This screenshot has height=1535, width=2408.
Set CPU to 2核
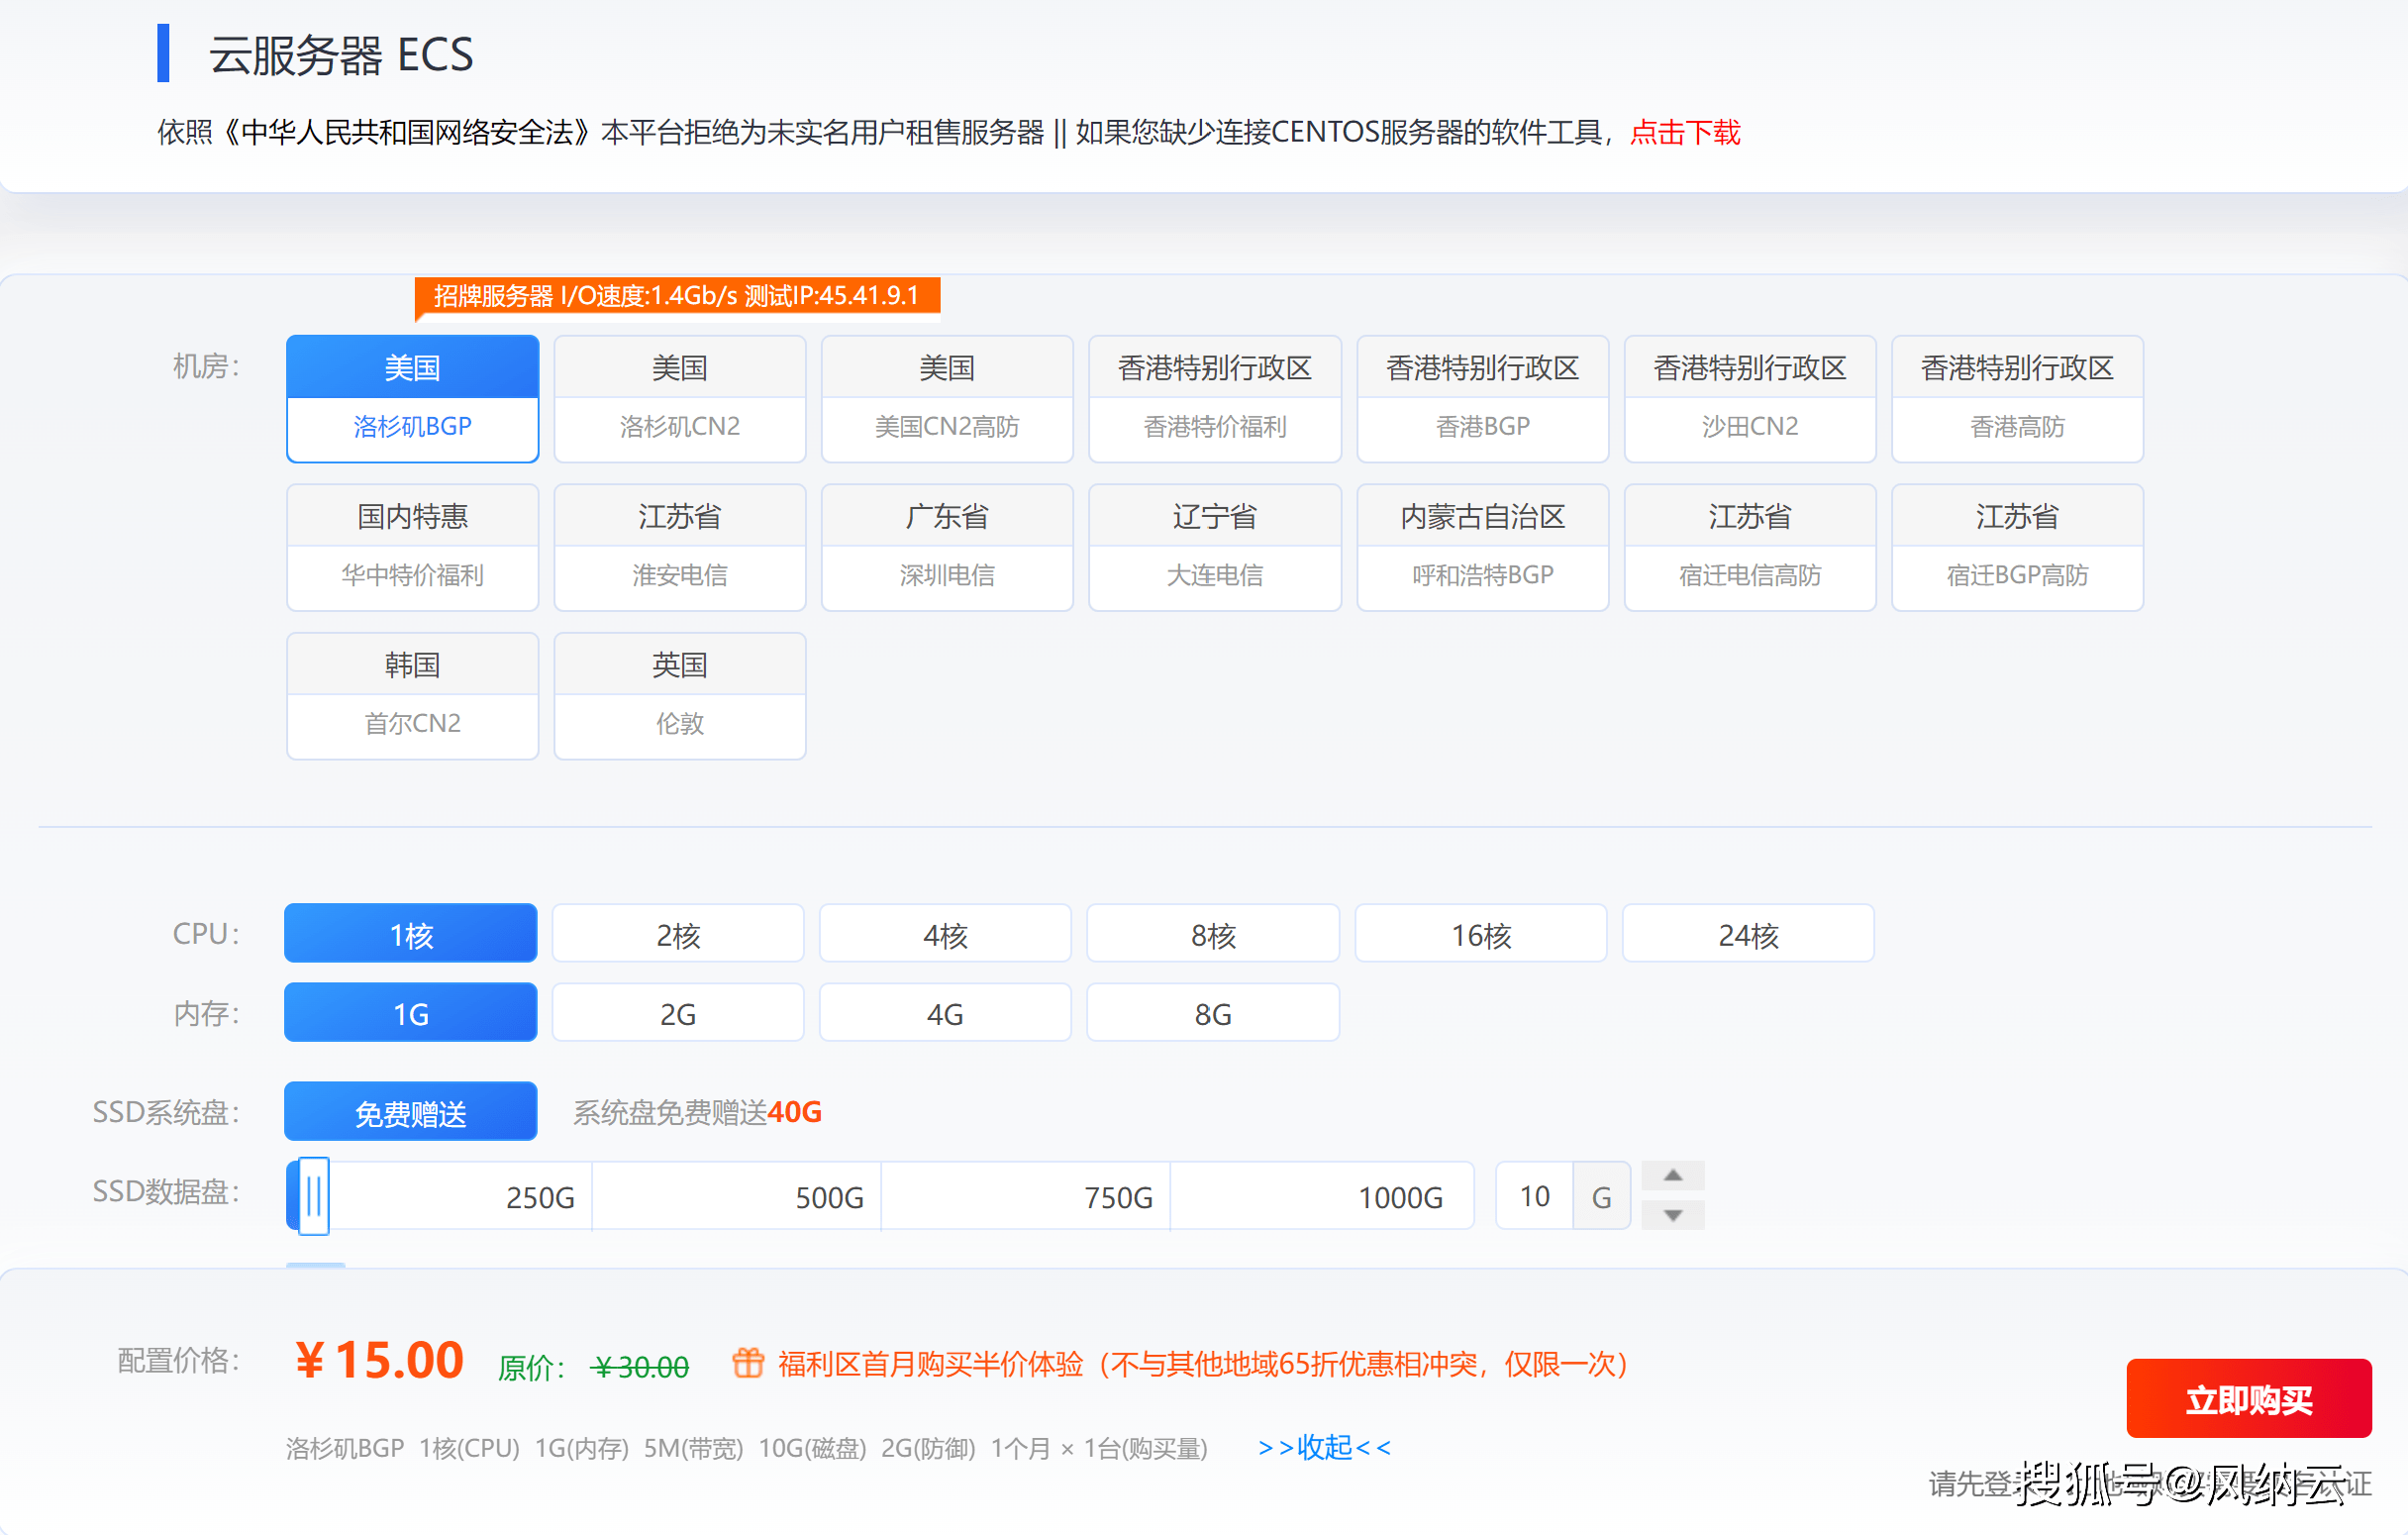(677, 933)
